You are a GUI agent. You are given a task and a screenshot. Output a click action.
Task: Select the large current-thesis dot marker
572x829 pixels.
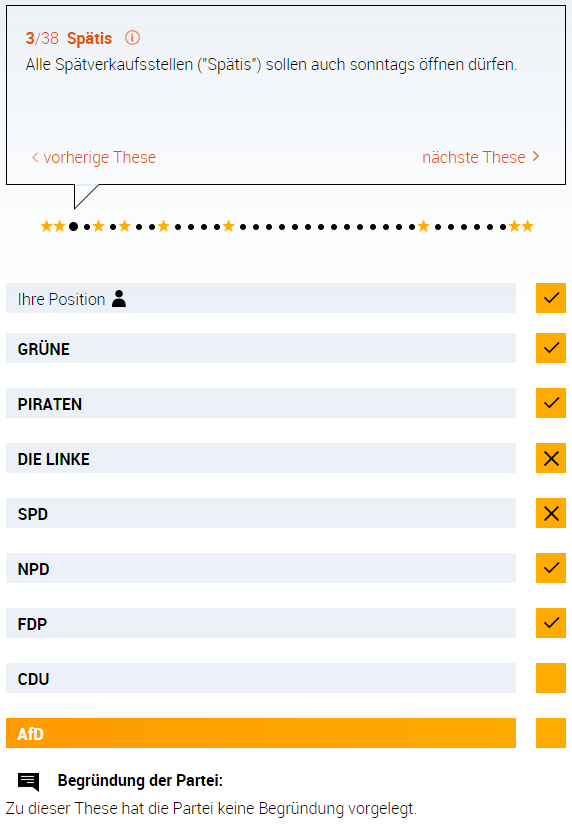pyautogui.click(x=73, y=226)
